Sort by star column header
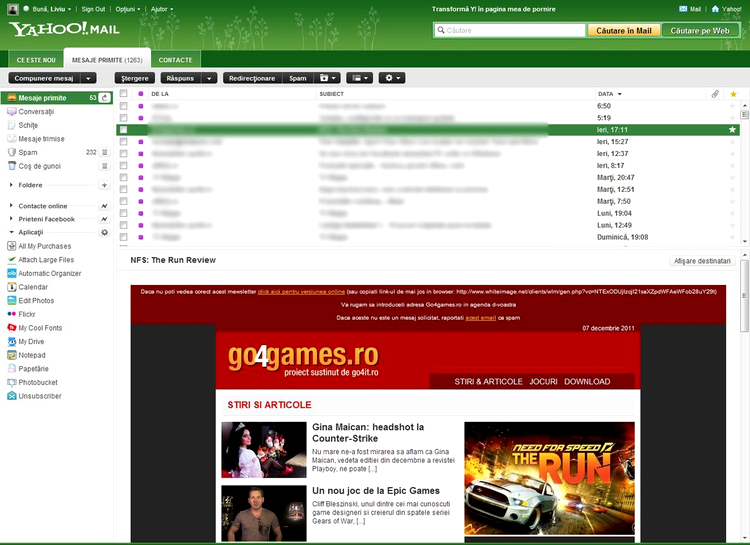The height and width of the screenshot is (545, 750). 733,94
